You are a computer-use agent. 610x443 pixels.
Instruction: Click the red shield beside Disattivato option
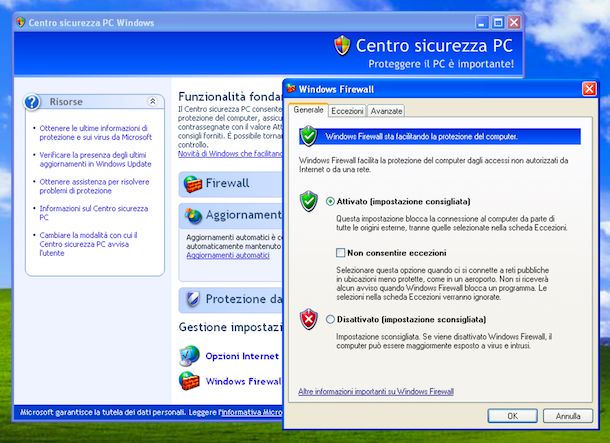(309, 319)
